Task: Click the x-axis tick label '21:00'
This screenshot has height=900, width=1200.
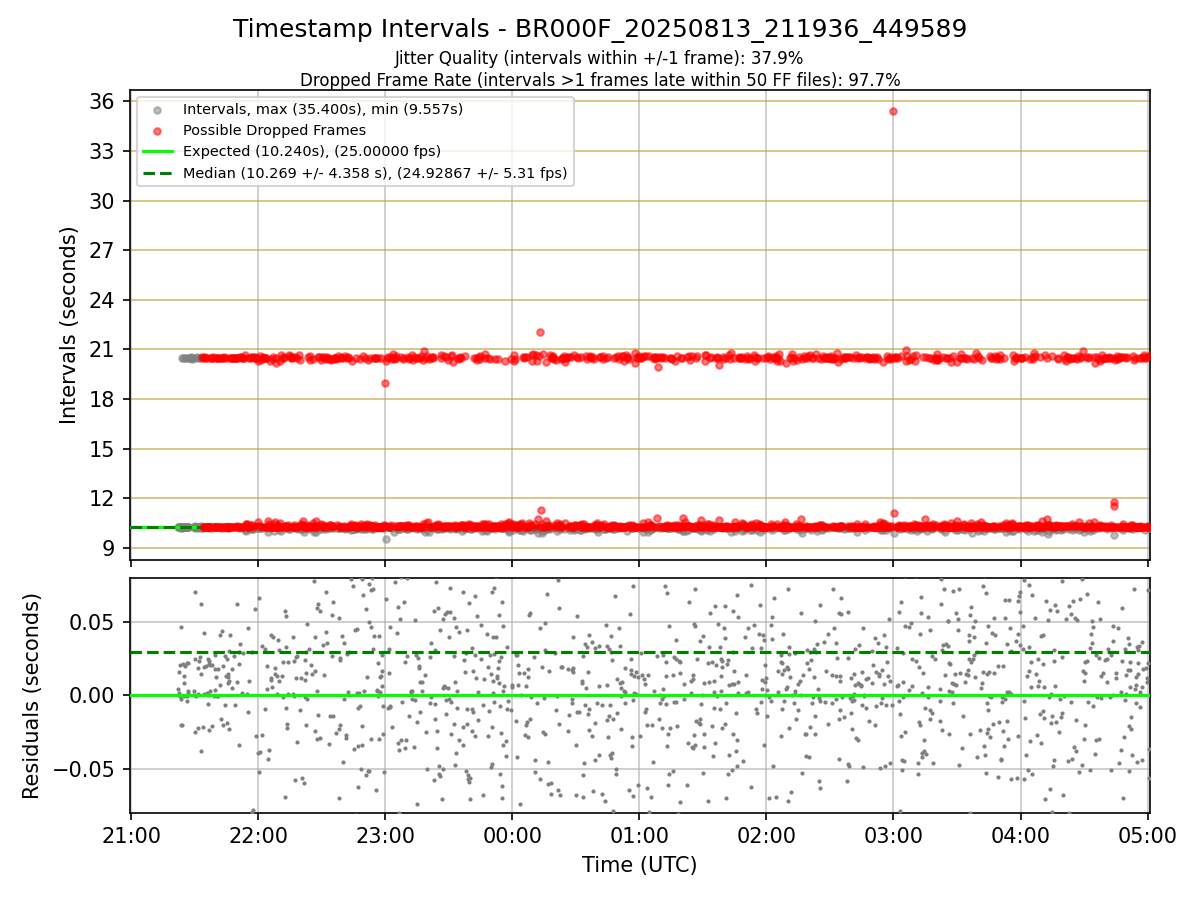Action: (x=131, y=837)
